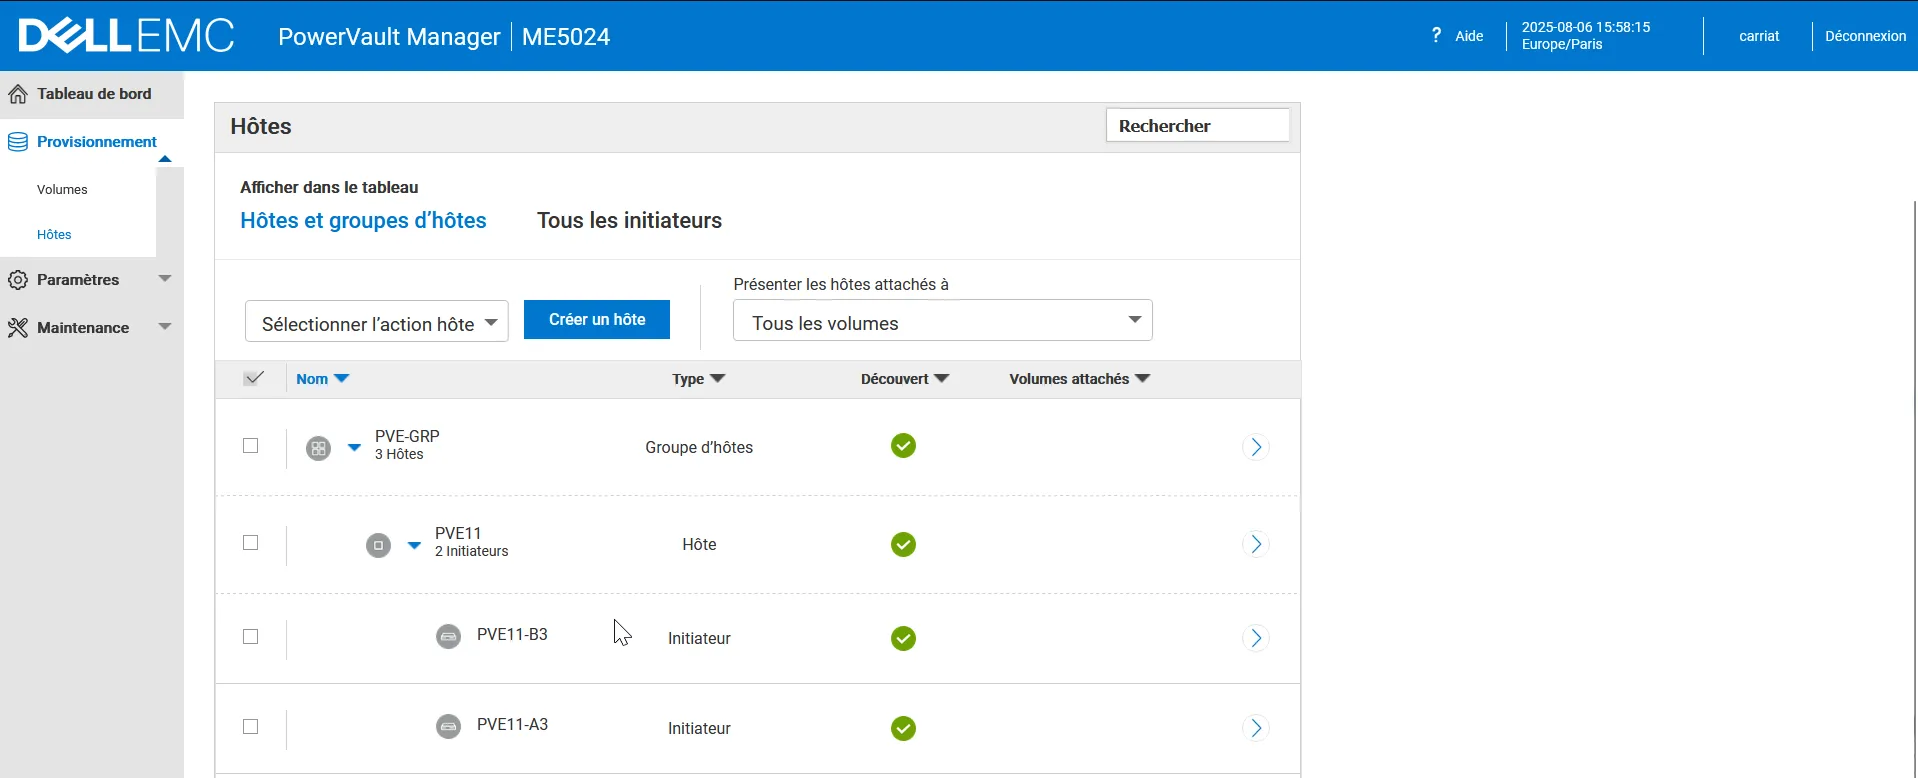Screen dimensions: 1918x778
Task: Switch to the Tous les initiateurs tab
Action: coord(629,221)
